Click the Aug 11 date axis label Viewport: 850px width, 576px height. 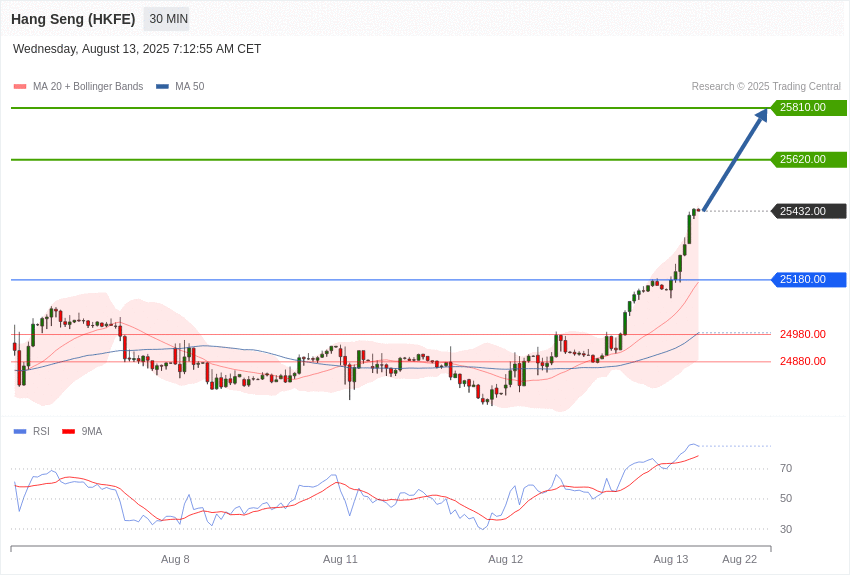pyautogui.click(x=340, y=559)
